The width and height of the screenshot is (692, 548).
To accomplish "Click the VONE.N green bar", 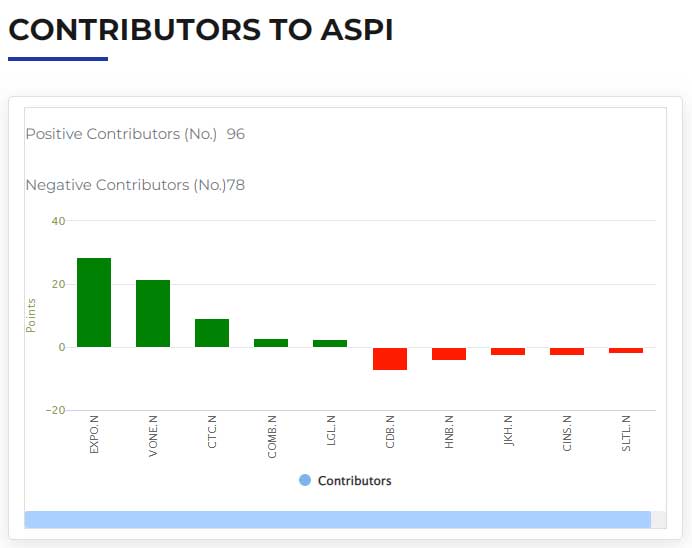I will [x=153, y=313].
